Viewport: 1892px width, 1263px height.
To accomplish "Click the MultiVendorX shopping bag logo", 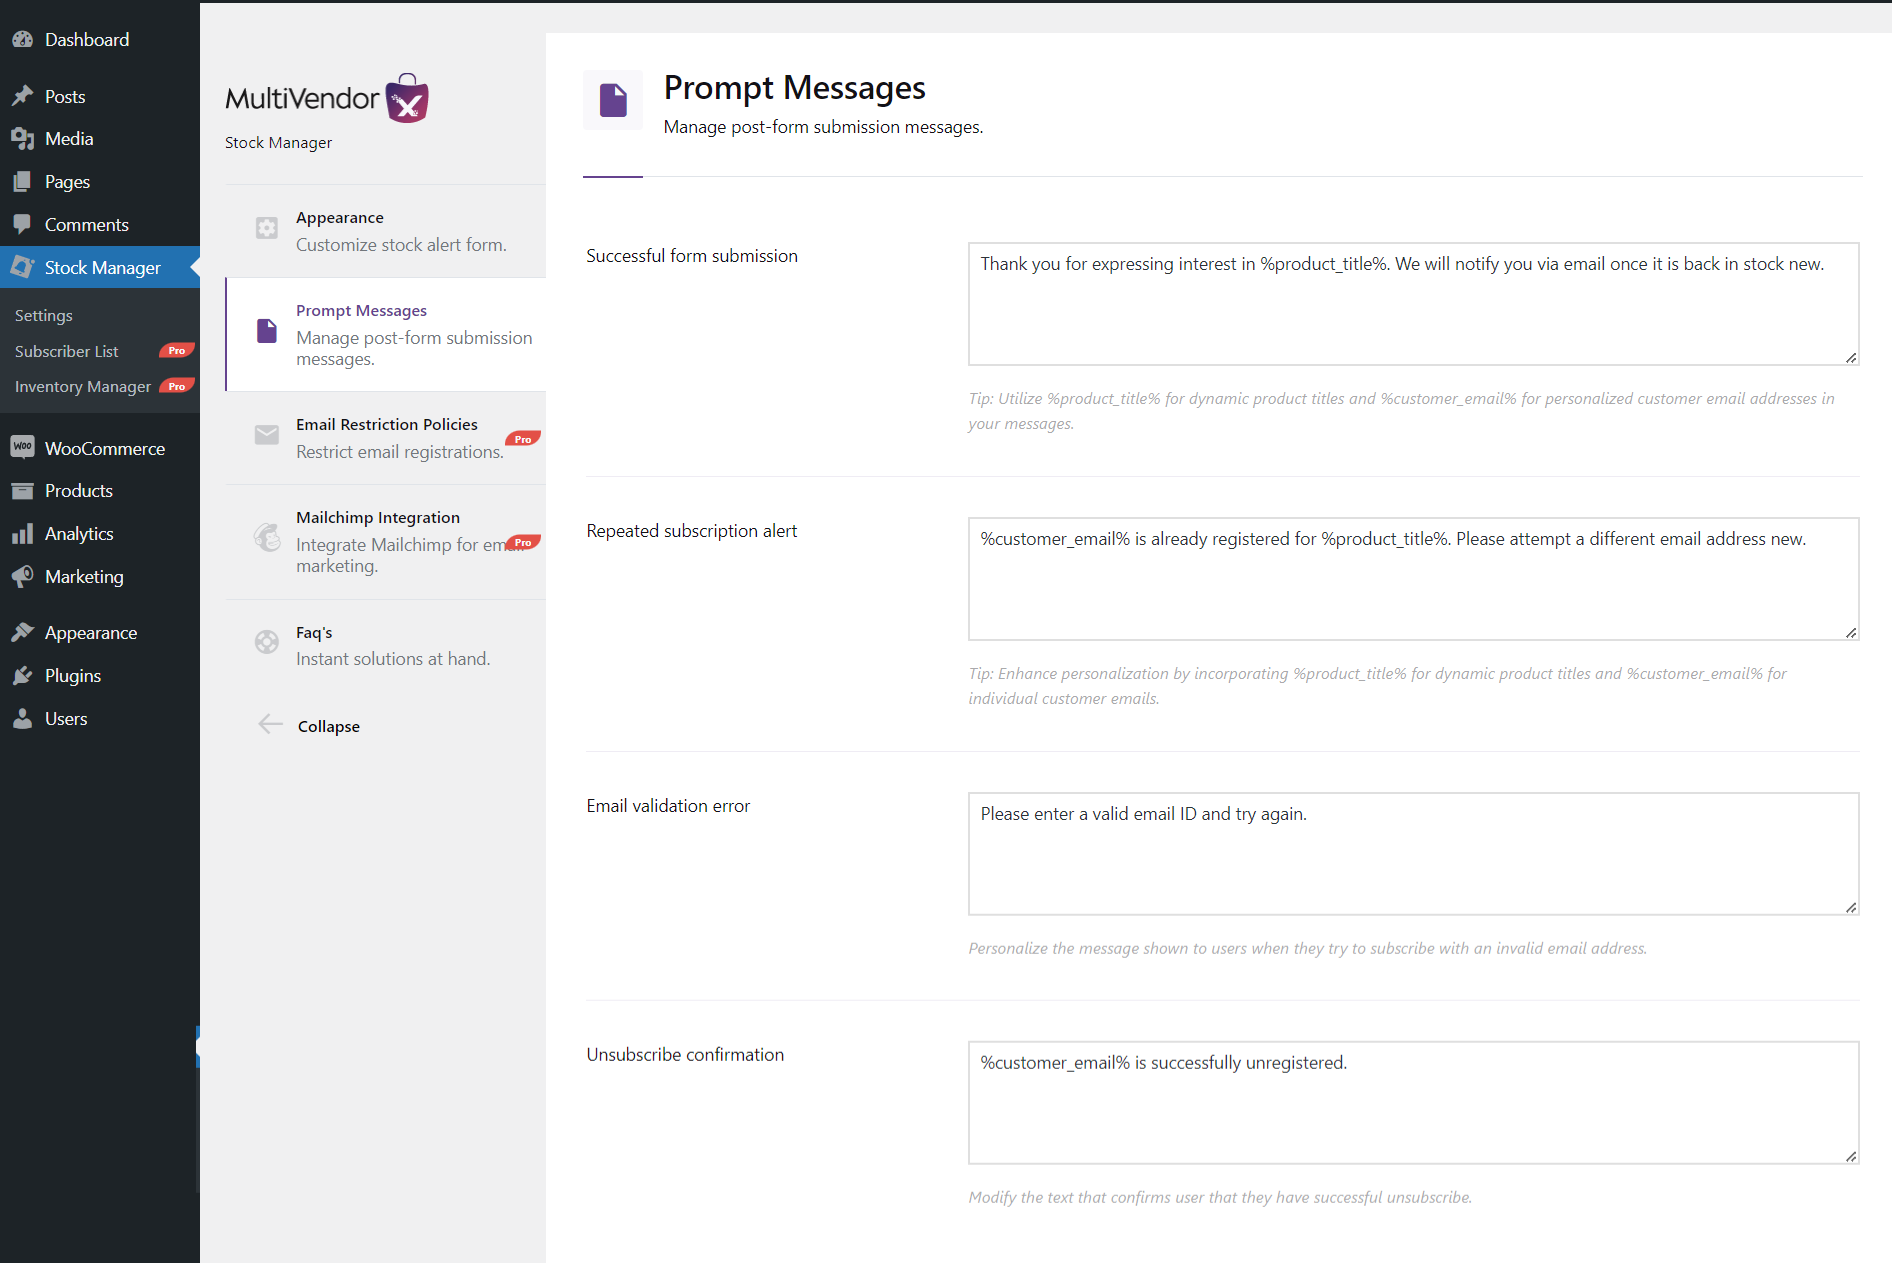I will point(407,98).
